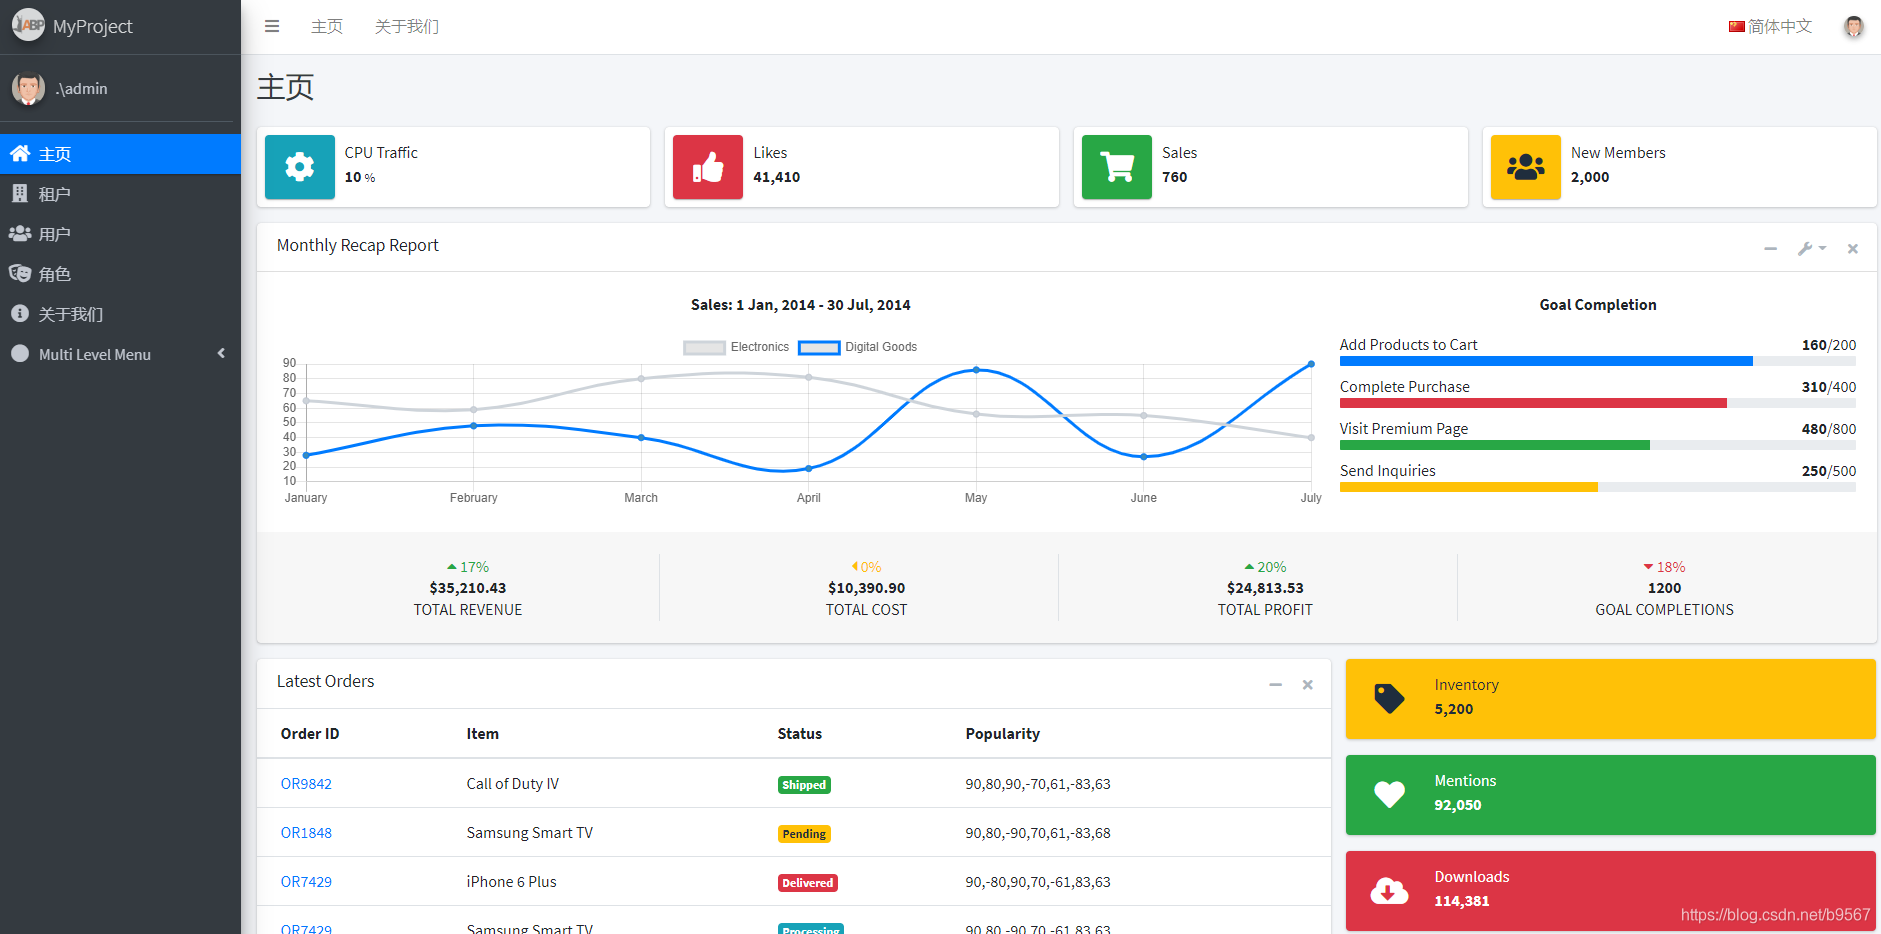Click 主页 link in the top navbar
Viewport: 1881px width, 934px height.
[x=327, y=27]
